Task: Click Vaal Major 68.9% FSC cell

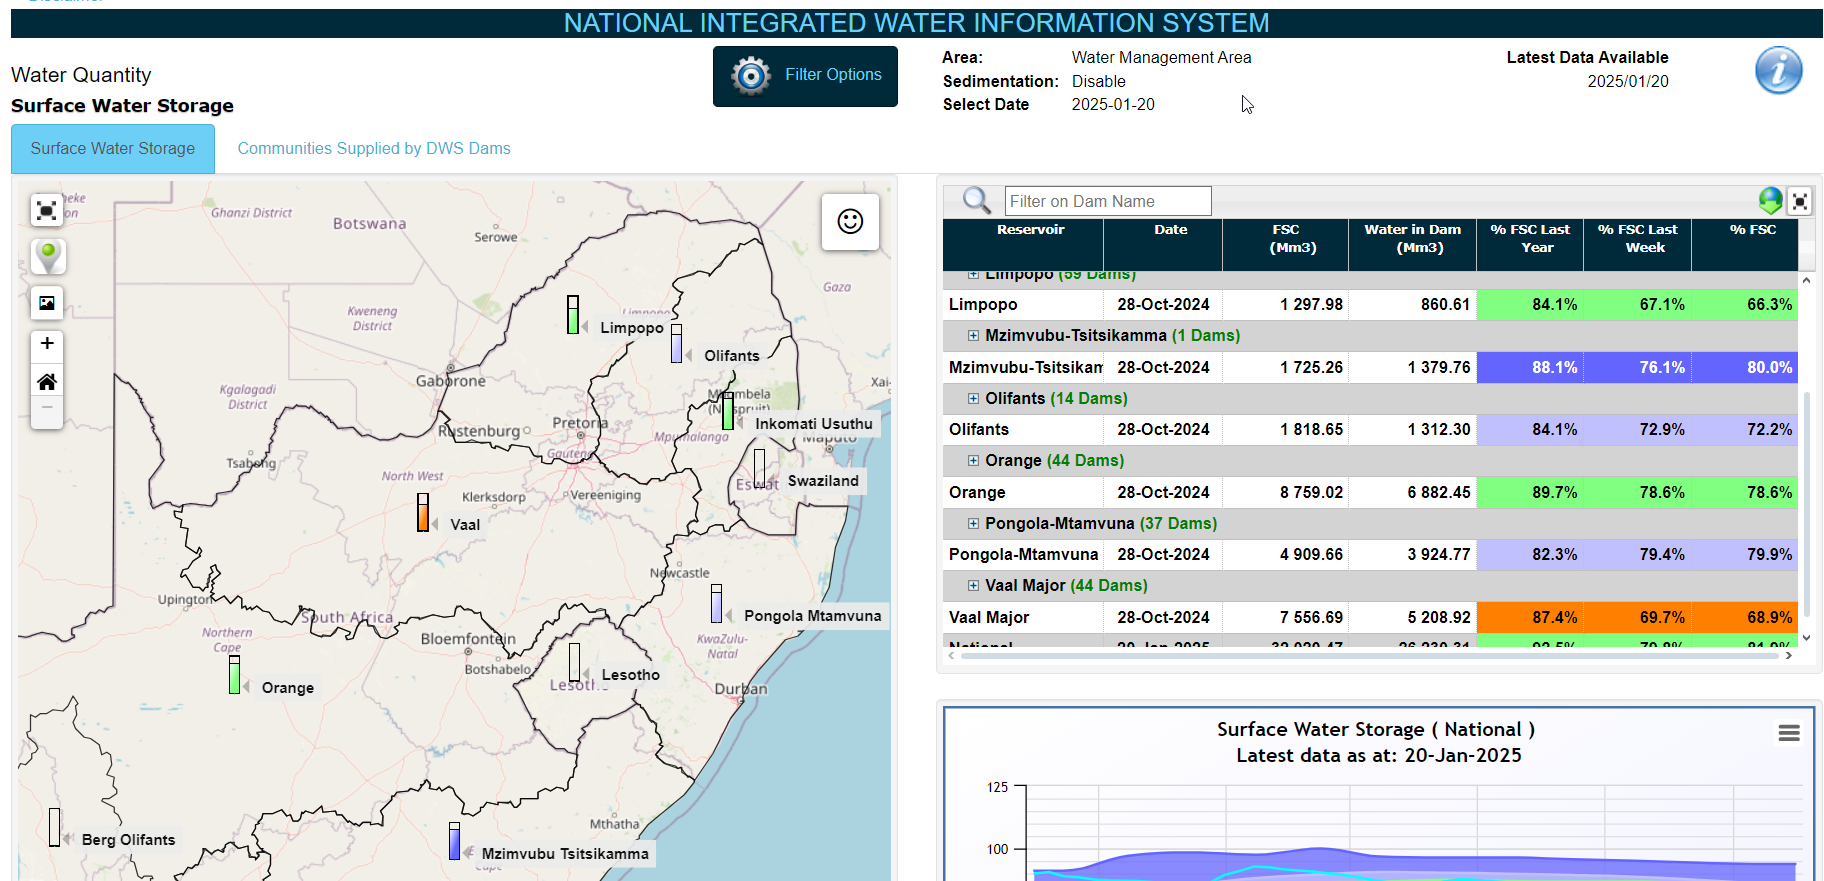Action: [x=1745, y=618]
